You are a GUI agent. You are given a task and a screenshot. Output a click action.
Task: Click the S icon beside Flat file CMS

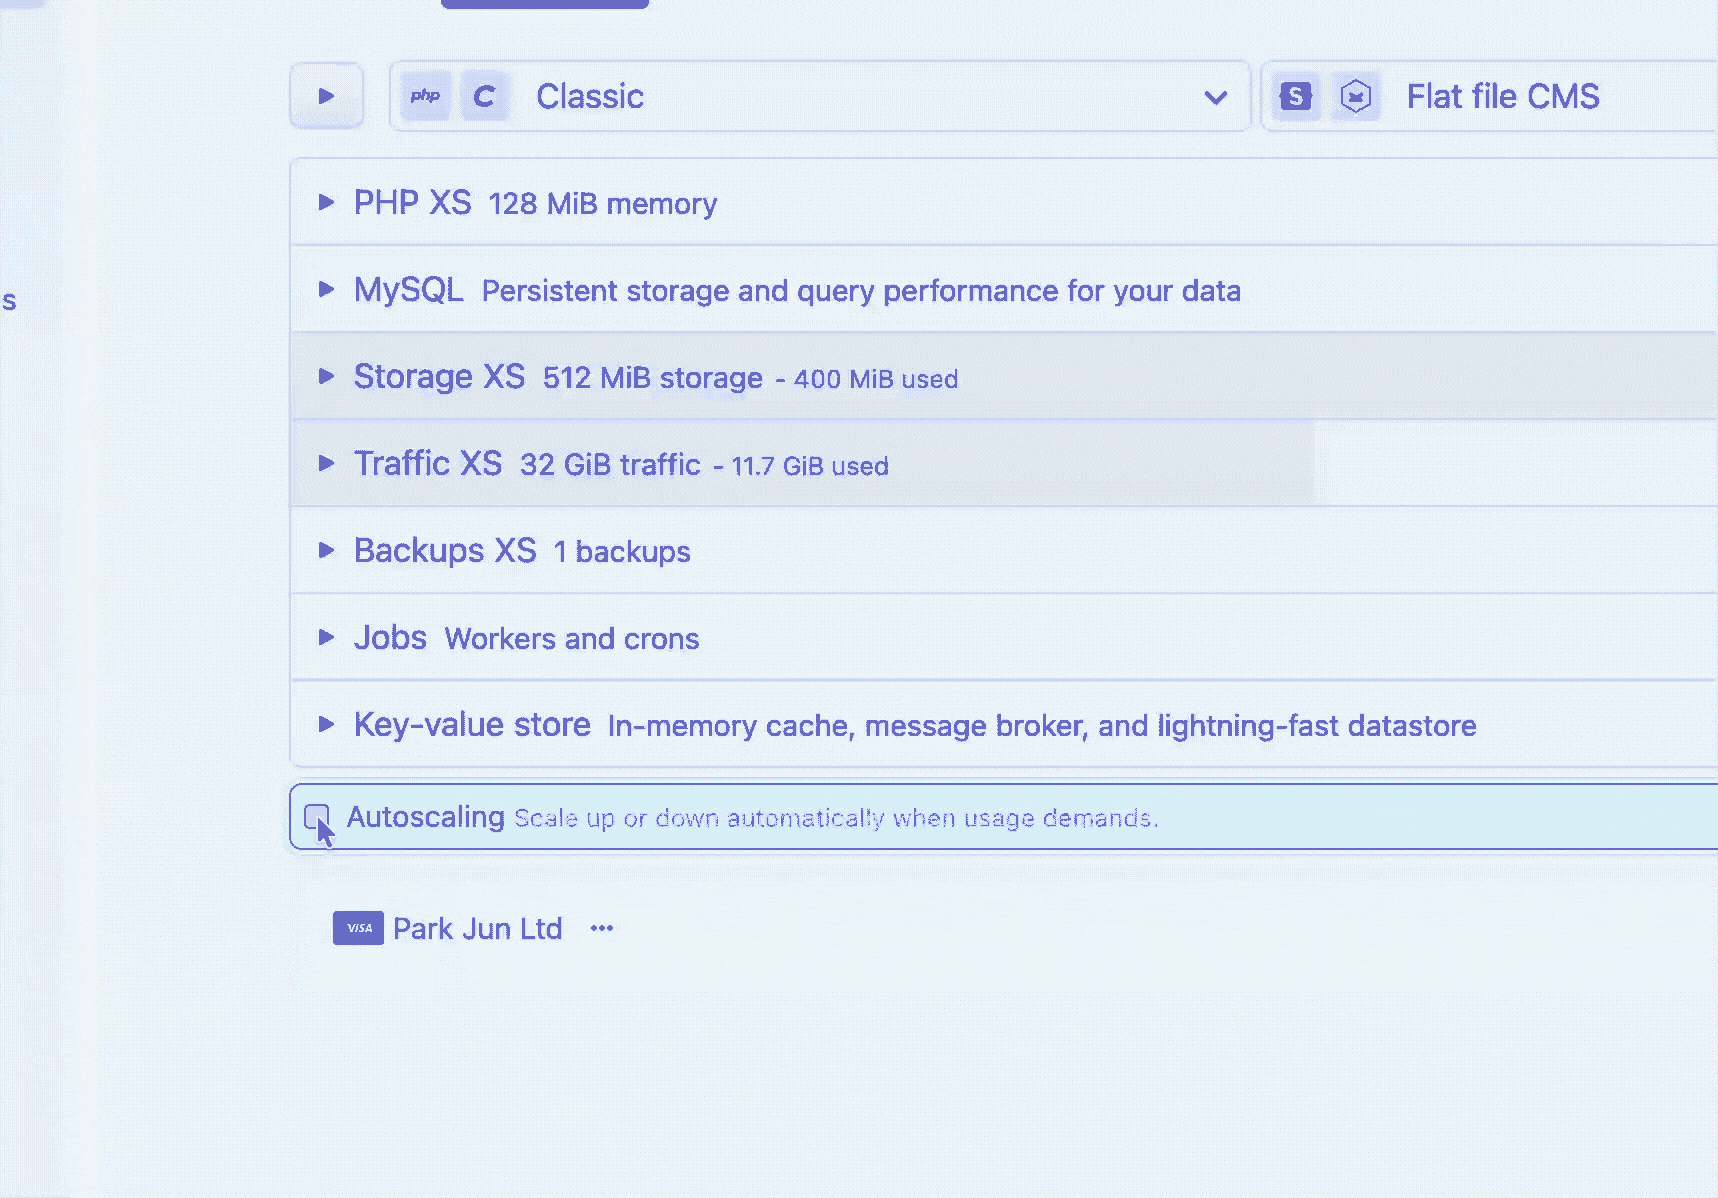pyautogui.click(x=1296, y=96)
